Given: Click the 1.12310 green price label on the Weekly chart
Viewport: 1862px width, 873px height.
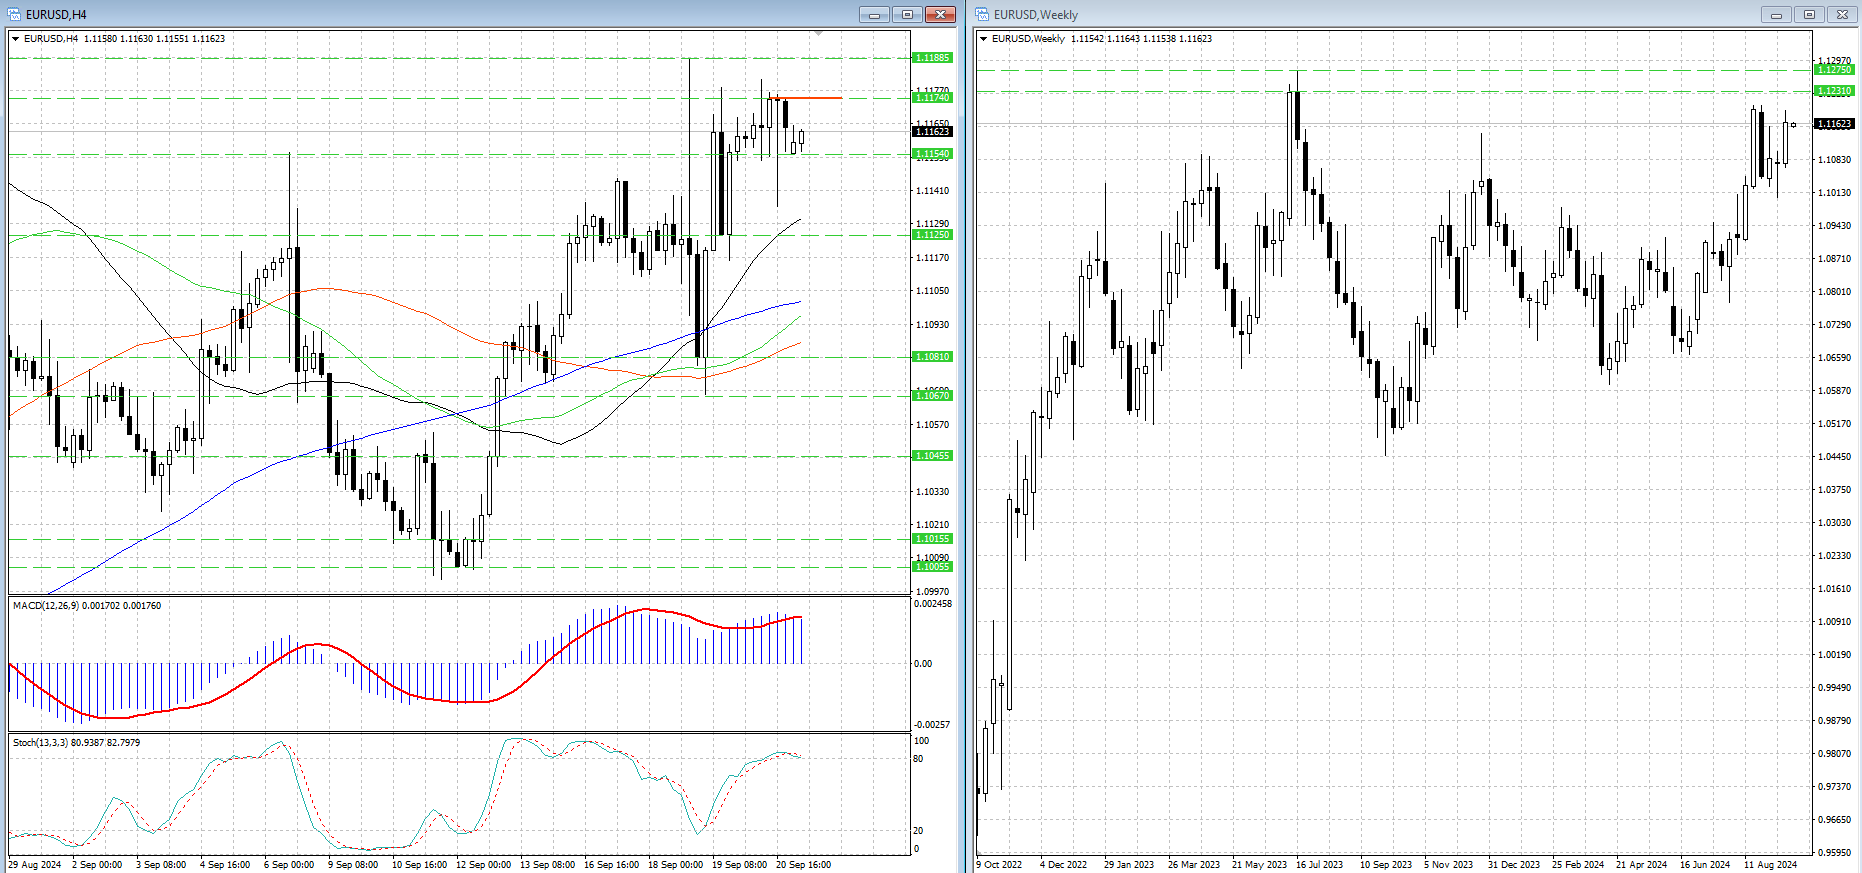Looking at the screenshot, I should coord(1834,91).
